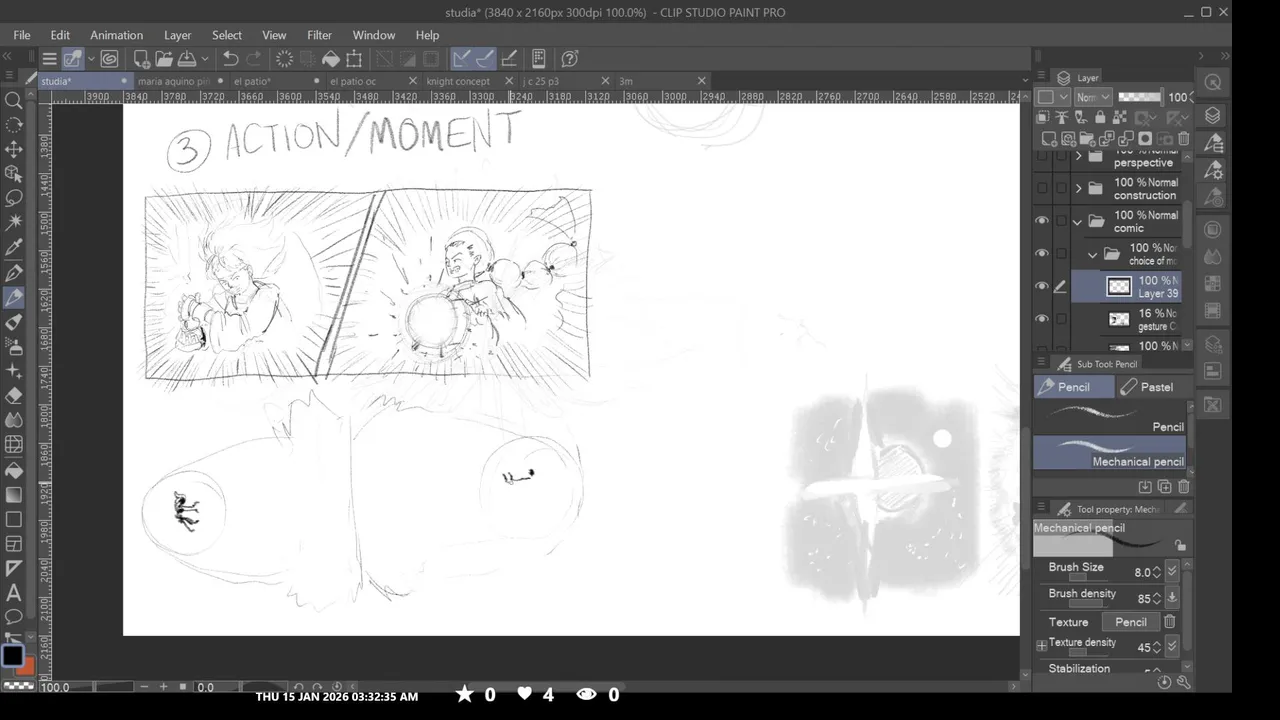The height and width of the screenshot is (720, 1280).
Task: Show the construction folder layer
Action: 1042,188
